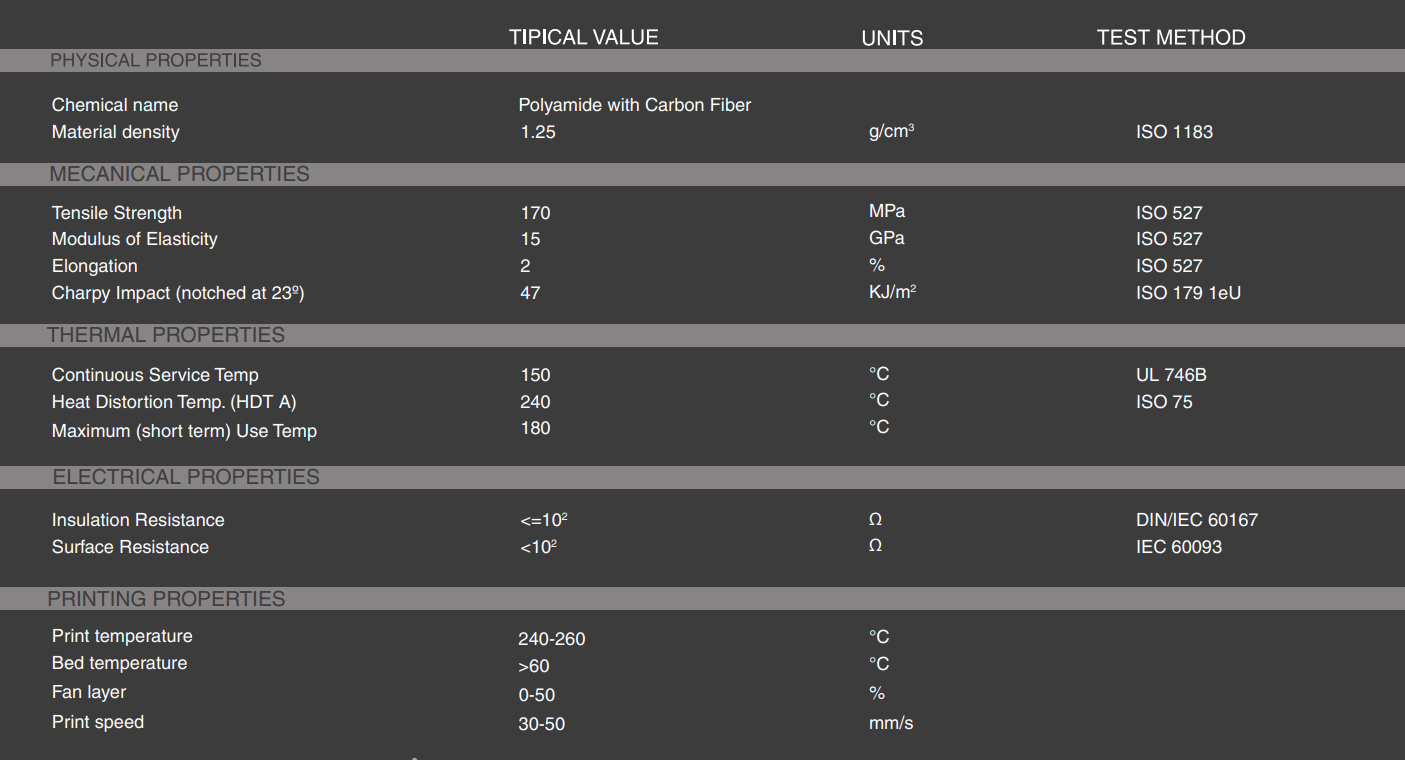Screen dimensions: 1405x760
Task: Click the TIPICAL VALUE column header
Action: pos(583,38)
